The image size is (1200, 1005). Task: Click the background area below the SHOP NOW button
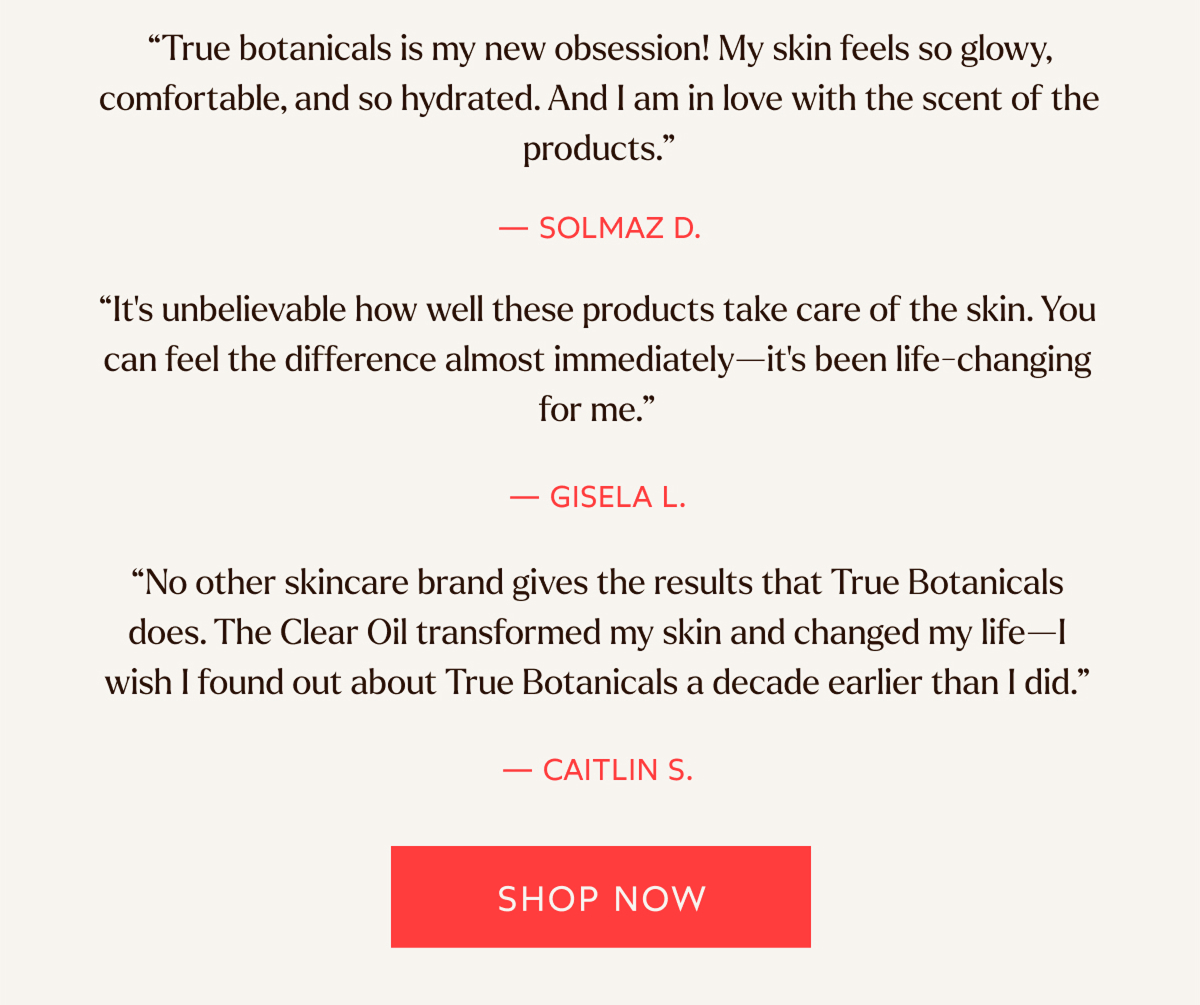[x=600, y=980]
